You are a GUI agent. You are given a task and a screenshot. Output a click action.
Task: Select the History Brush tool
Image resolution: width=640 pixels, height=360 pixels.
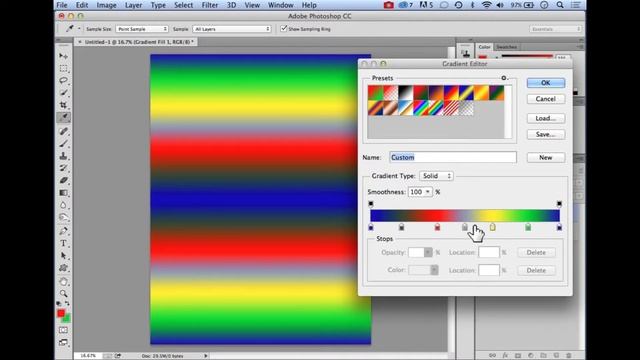[x=63, y=168]
